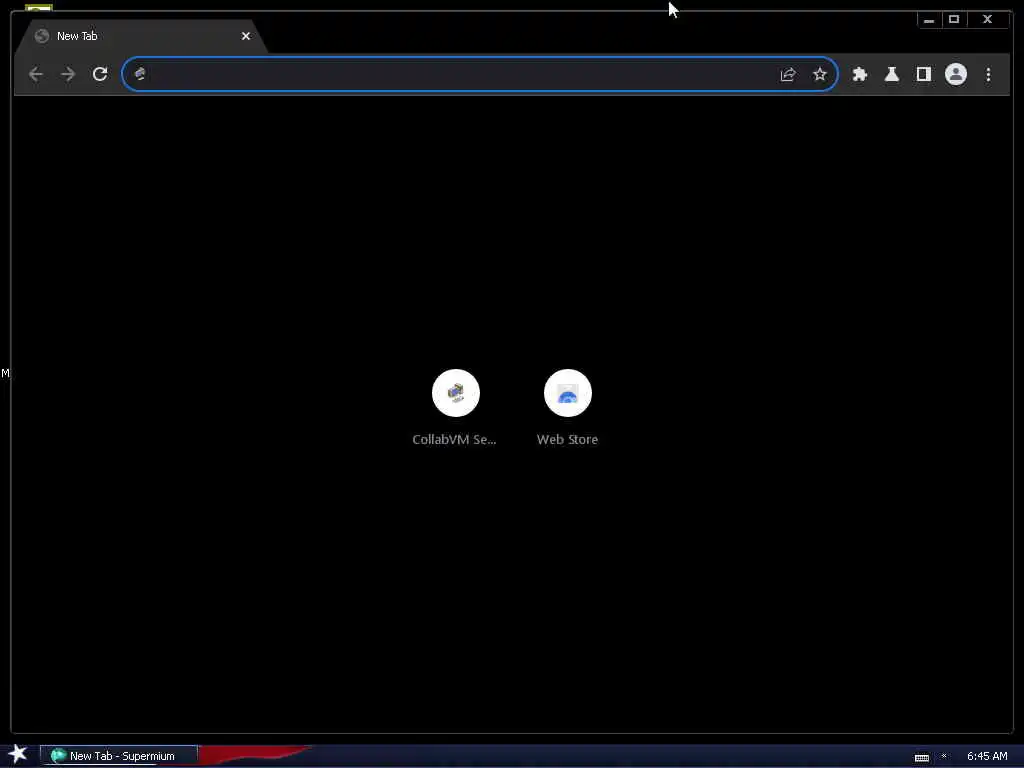Close the Supermium window
This screenshot has height=768, width=1024.
[x=987, y=20]
